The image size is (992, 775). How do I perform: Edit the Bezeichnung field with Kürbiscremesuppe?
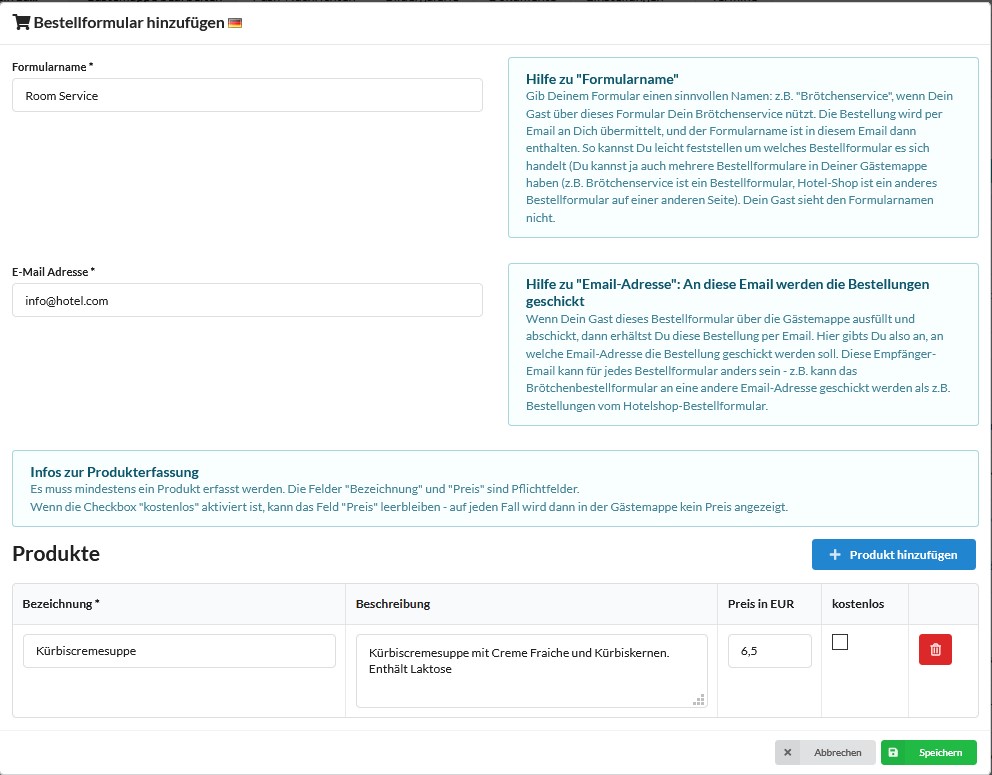pyautogui.click(x=179, y=651)
